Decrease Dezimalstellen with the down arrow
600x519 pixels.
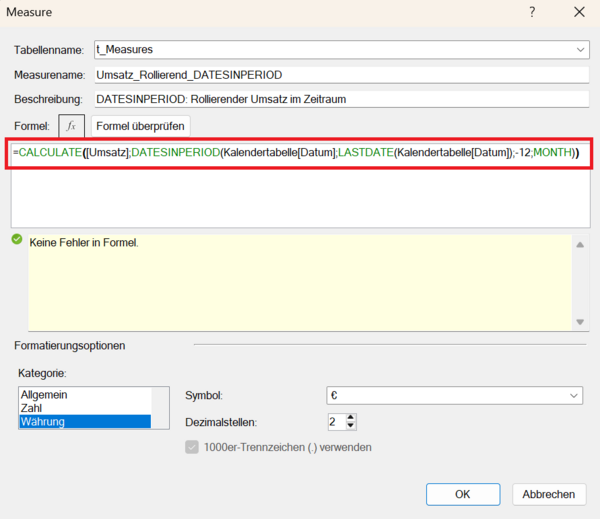coord(351,427)
